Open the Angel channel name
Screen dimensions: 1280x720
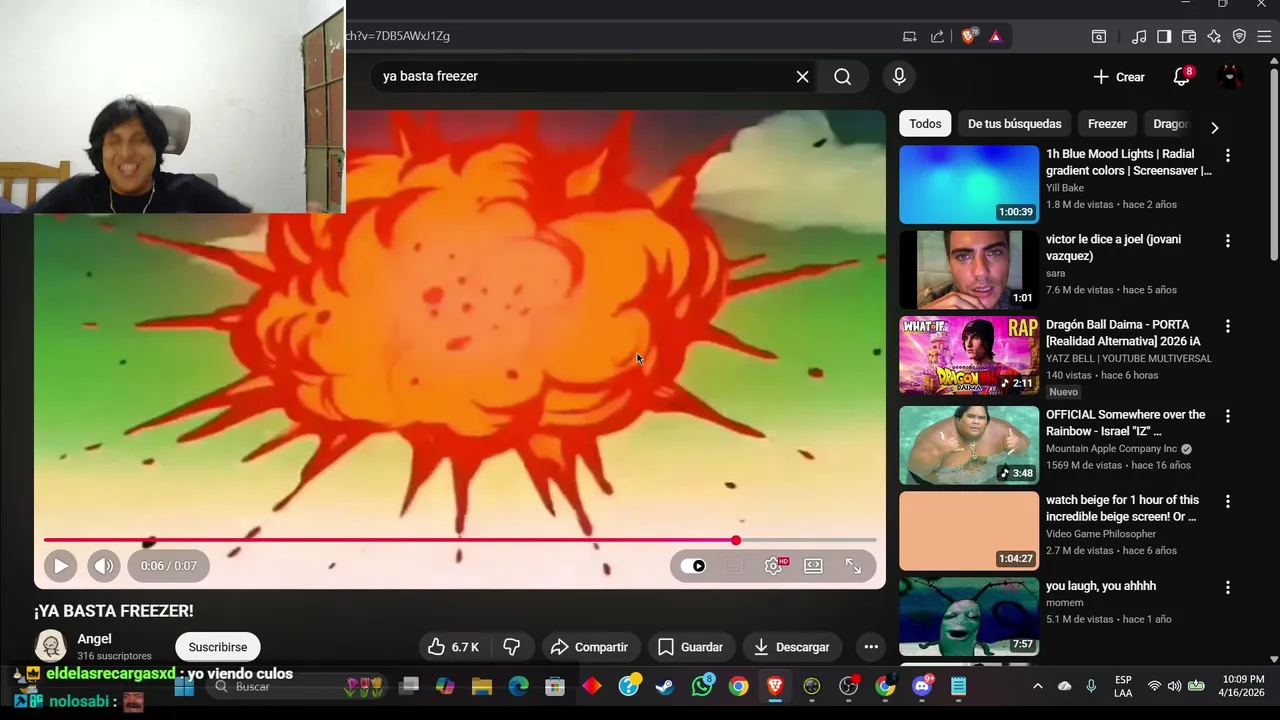(x=94, y=639)
